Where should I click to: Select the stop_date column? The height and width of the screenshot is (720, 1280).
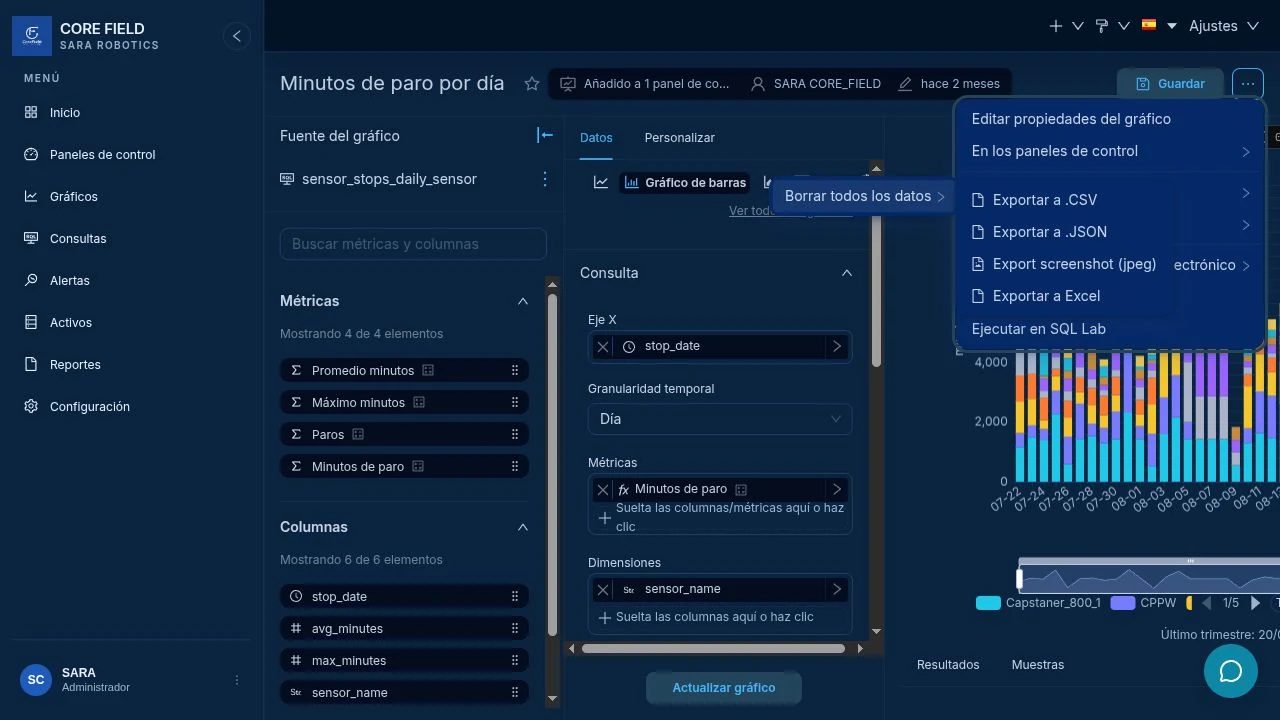(404, 597)
